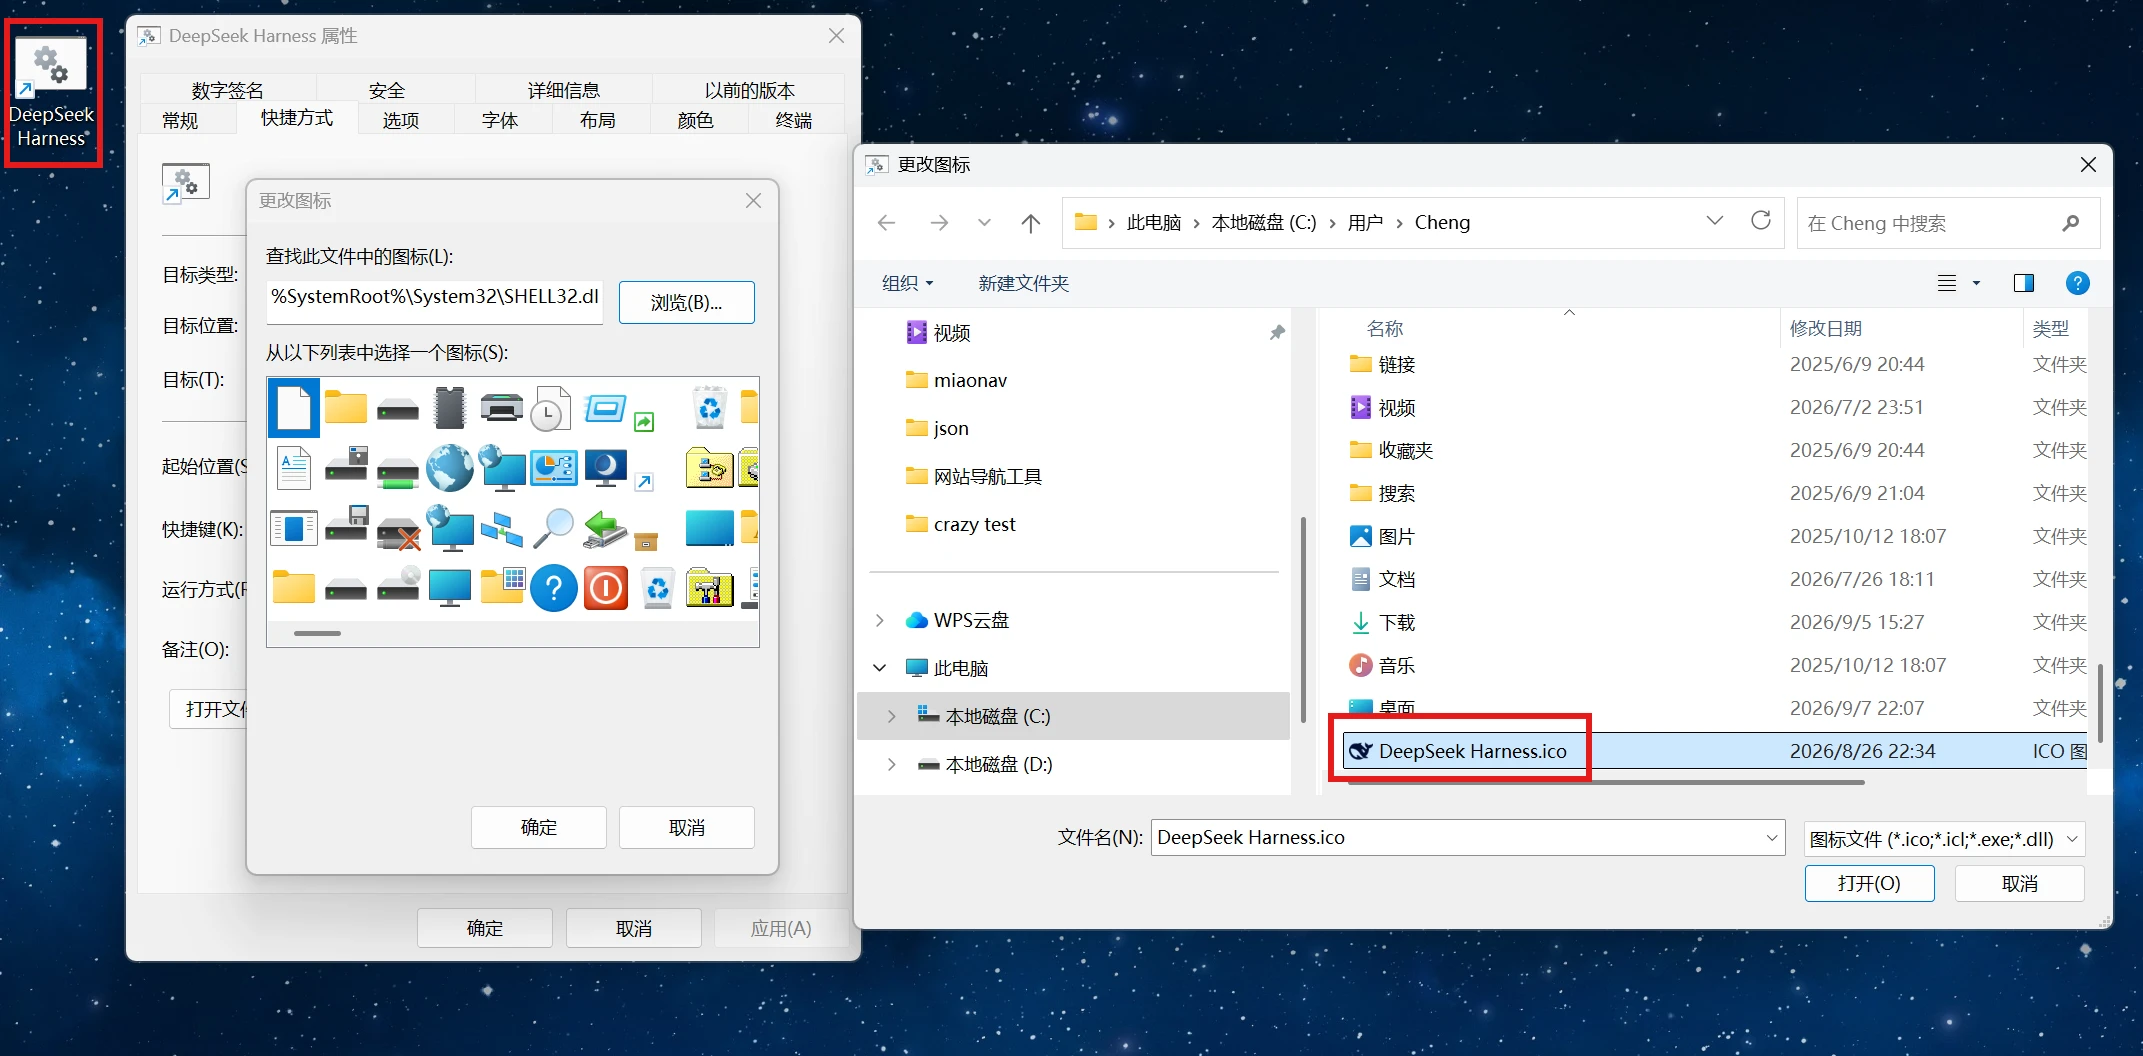Select the DeepSeek Harness.ico file

click(x=1716, y=751)
